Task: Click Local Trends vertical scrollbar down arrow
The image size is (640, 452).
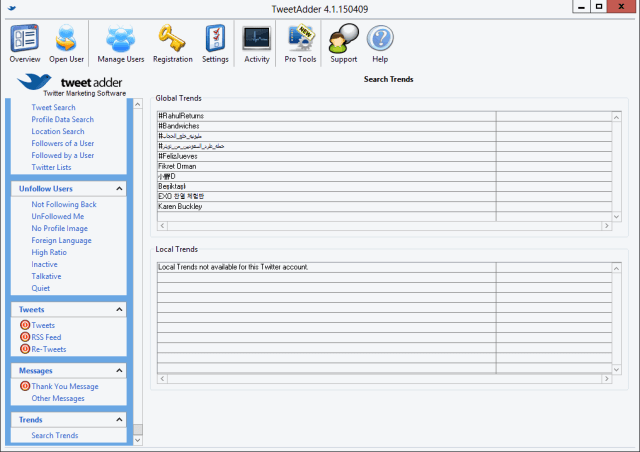Action: [x=616, y=370]
